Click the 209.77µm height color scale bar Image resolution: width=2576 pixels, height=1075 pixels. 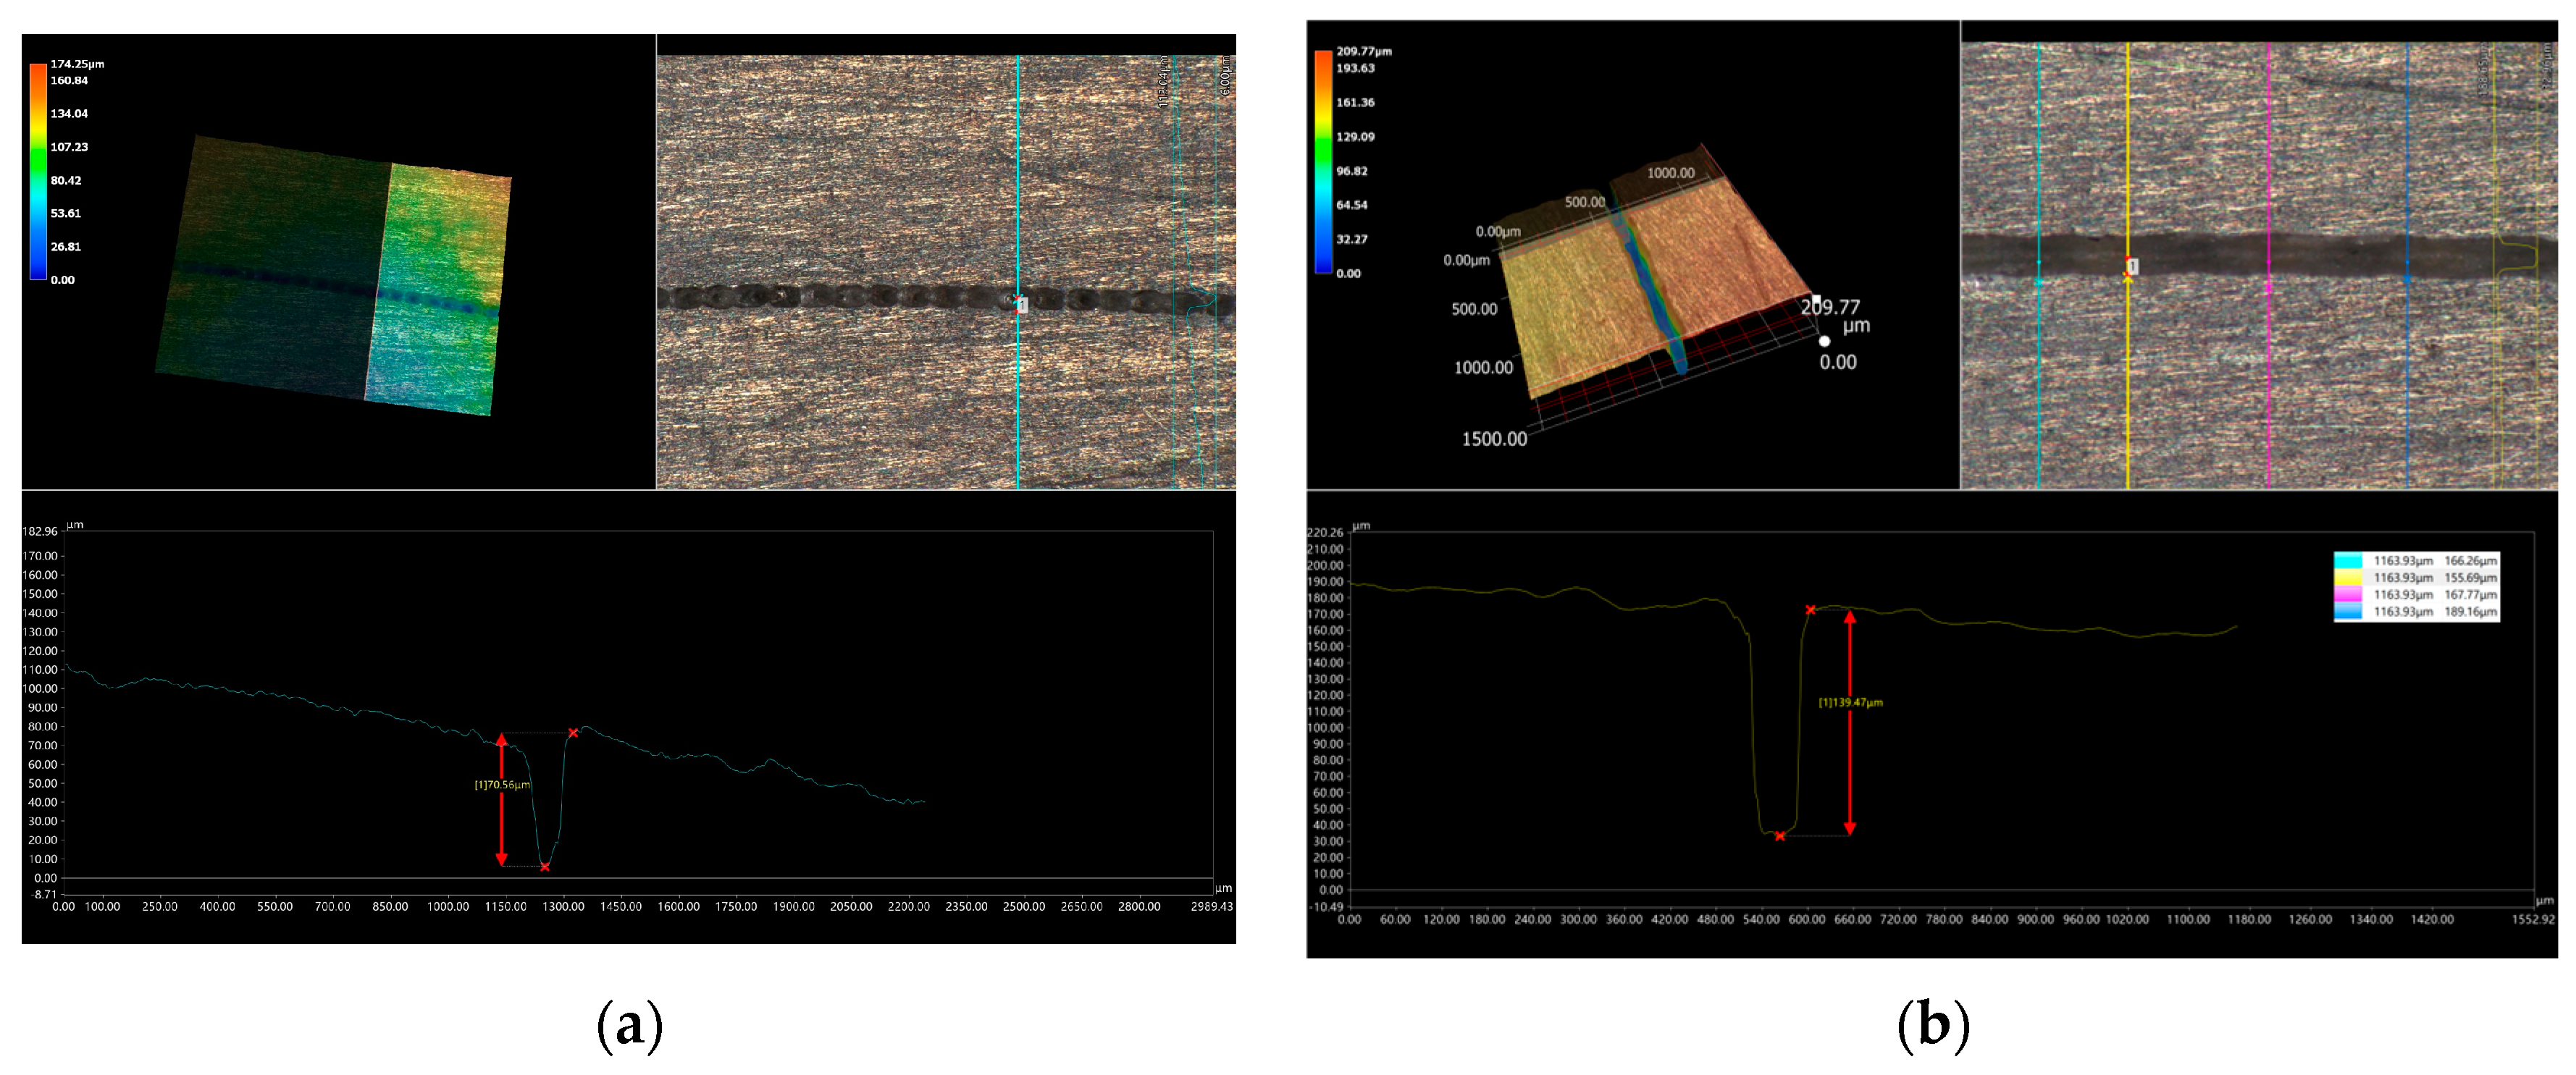click(1323, 161)
